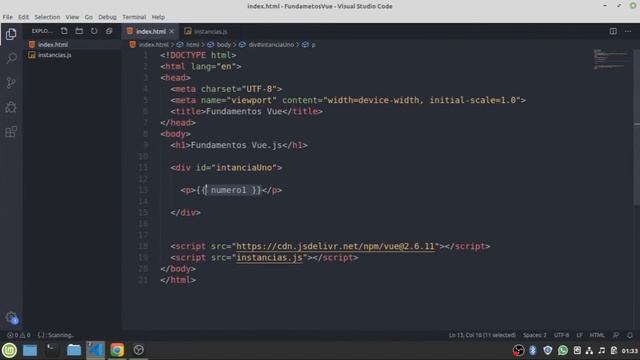The height and width of the screenshot is (360, 640).
Task: Open the Vue CDN script link
Action: pyautogui.click(x=336, y=247)
